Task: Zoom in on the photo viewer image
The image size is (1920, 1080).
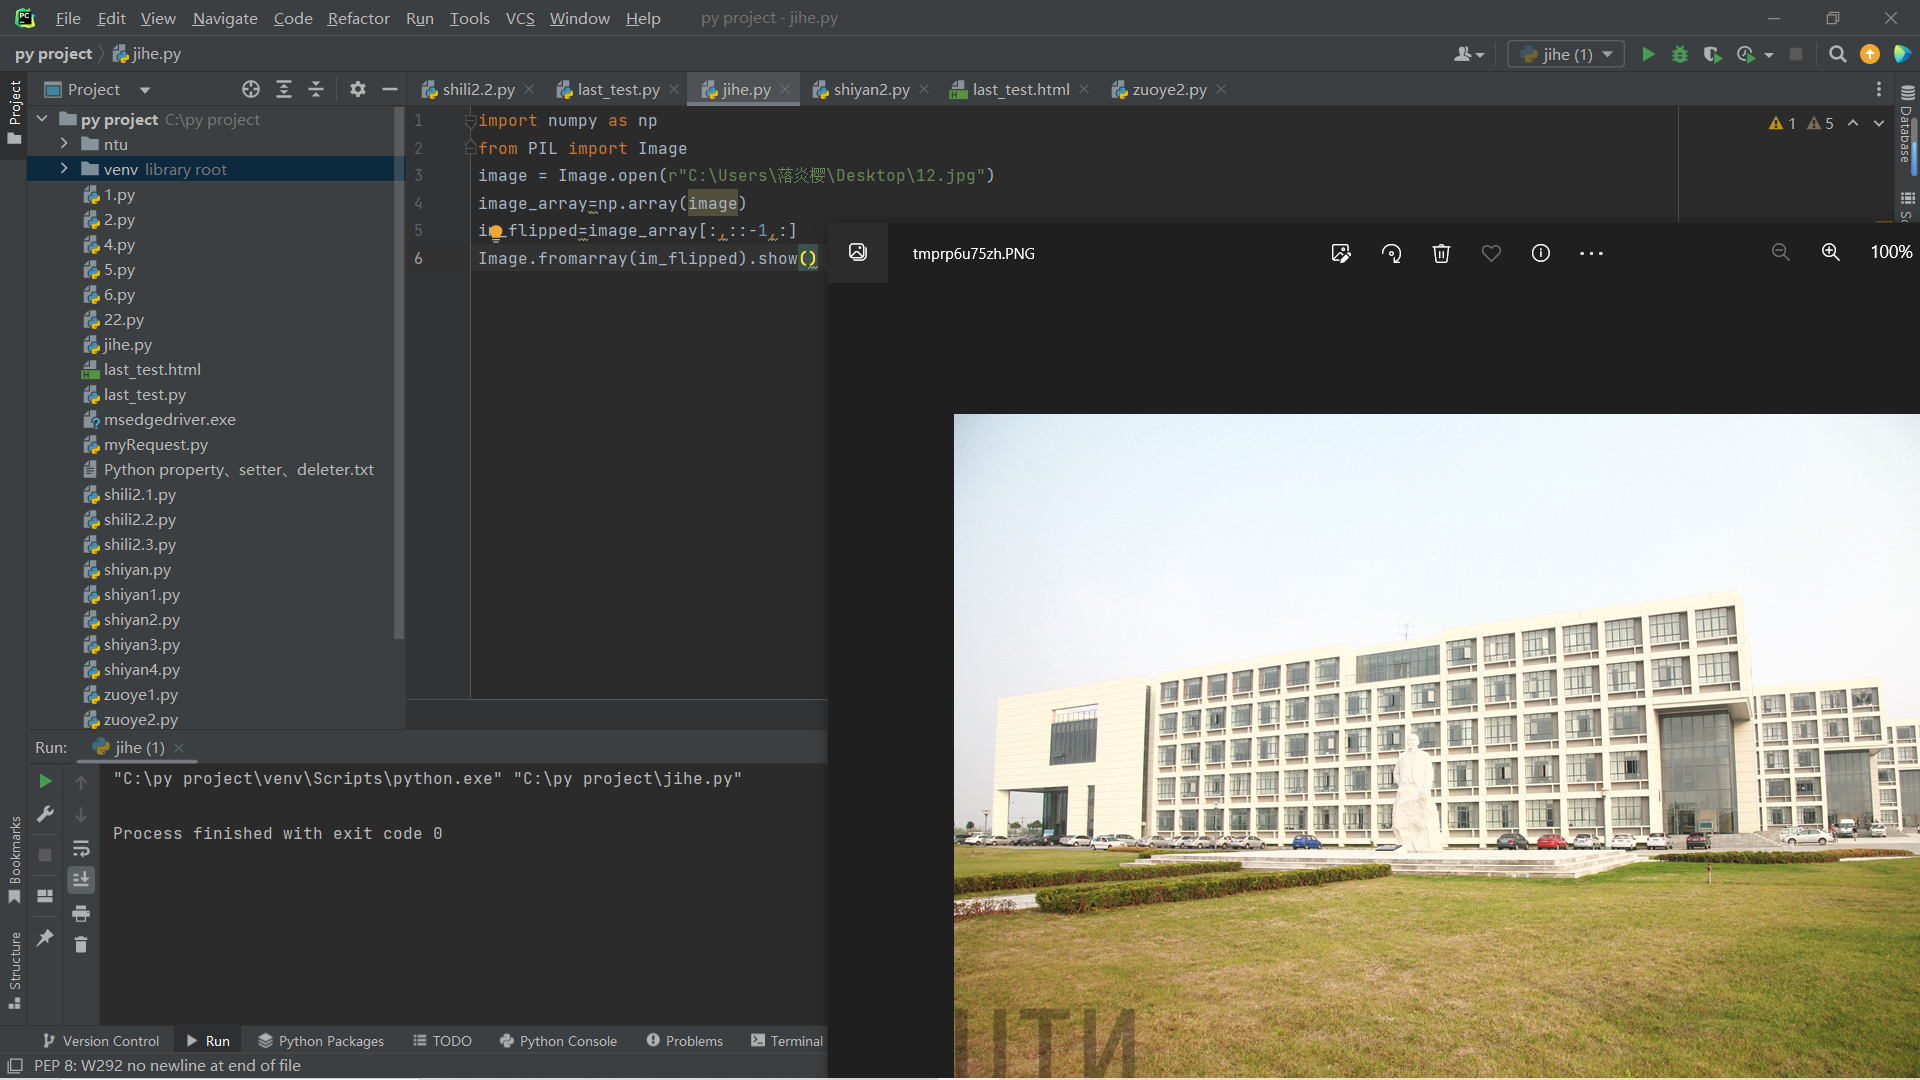Action: (1830, 252)
